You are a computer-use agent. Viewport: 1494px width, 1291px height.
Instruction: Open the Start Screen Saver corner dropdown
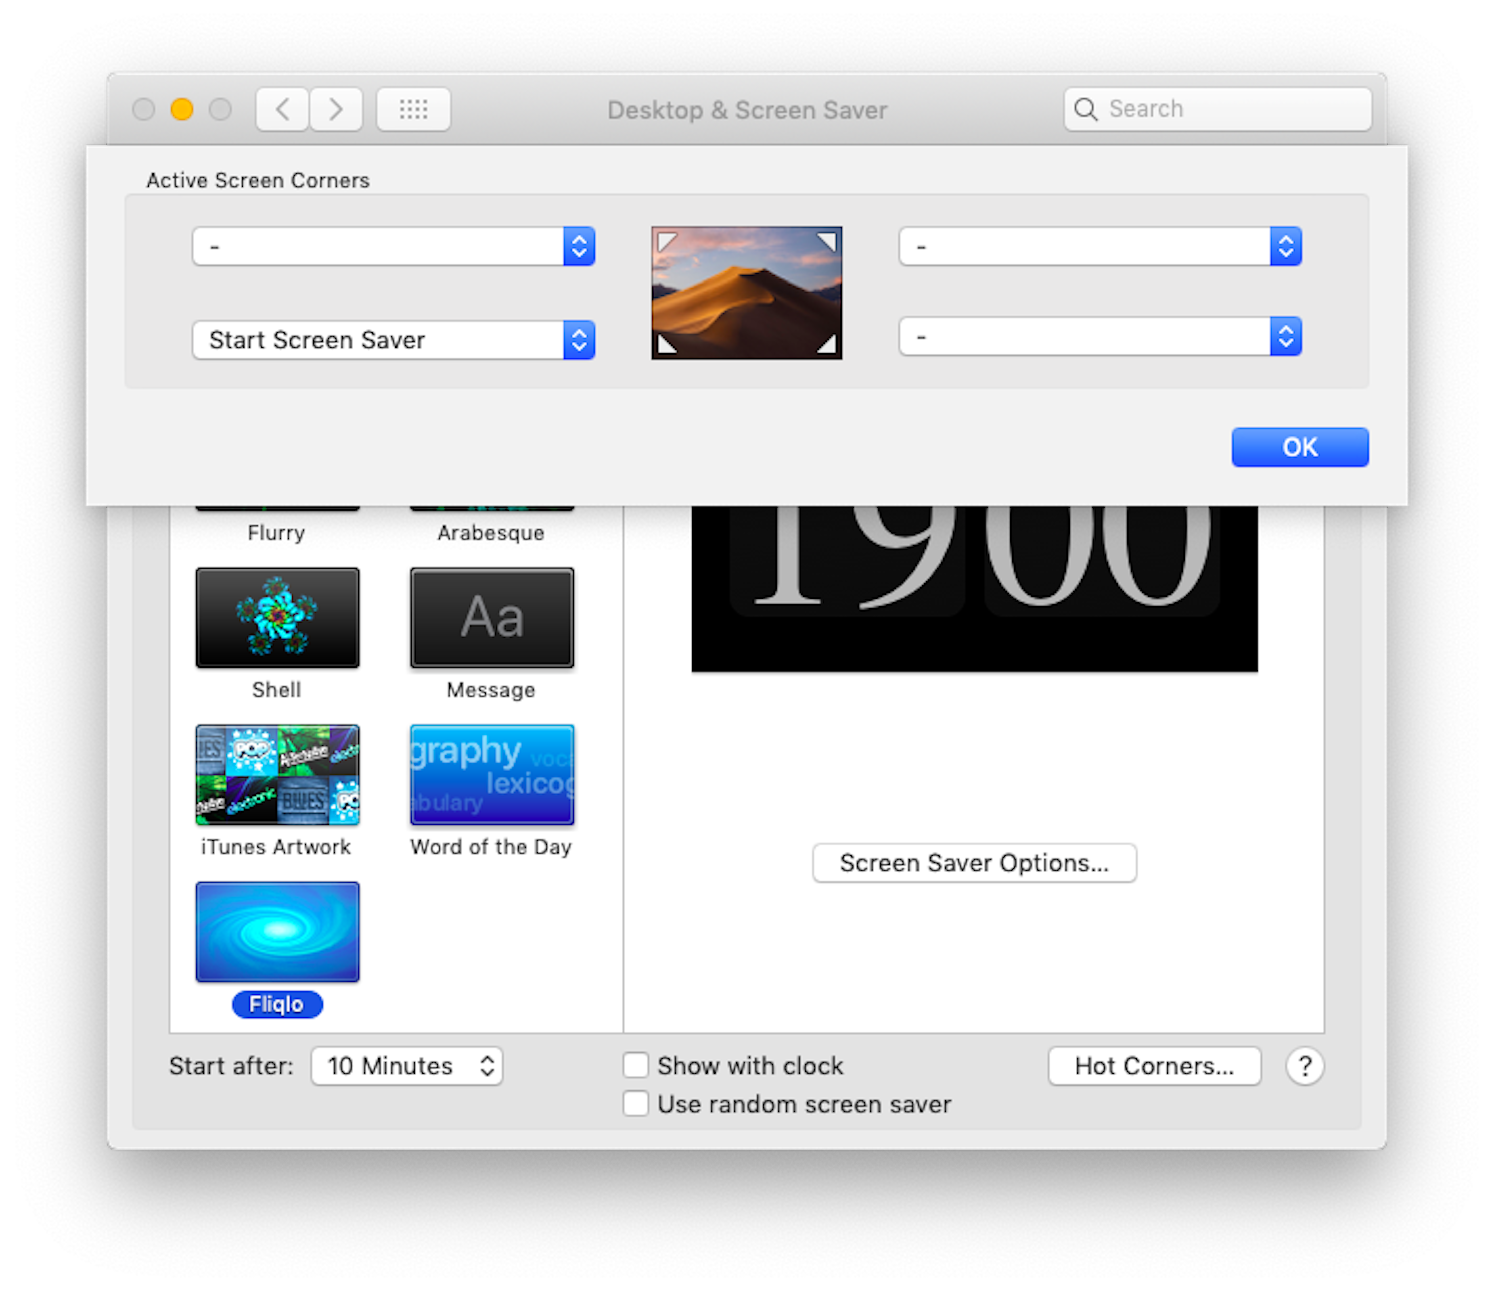pyautogui.click(x=393, y=340)
